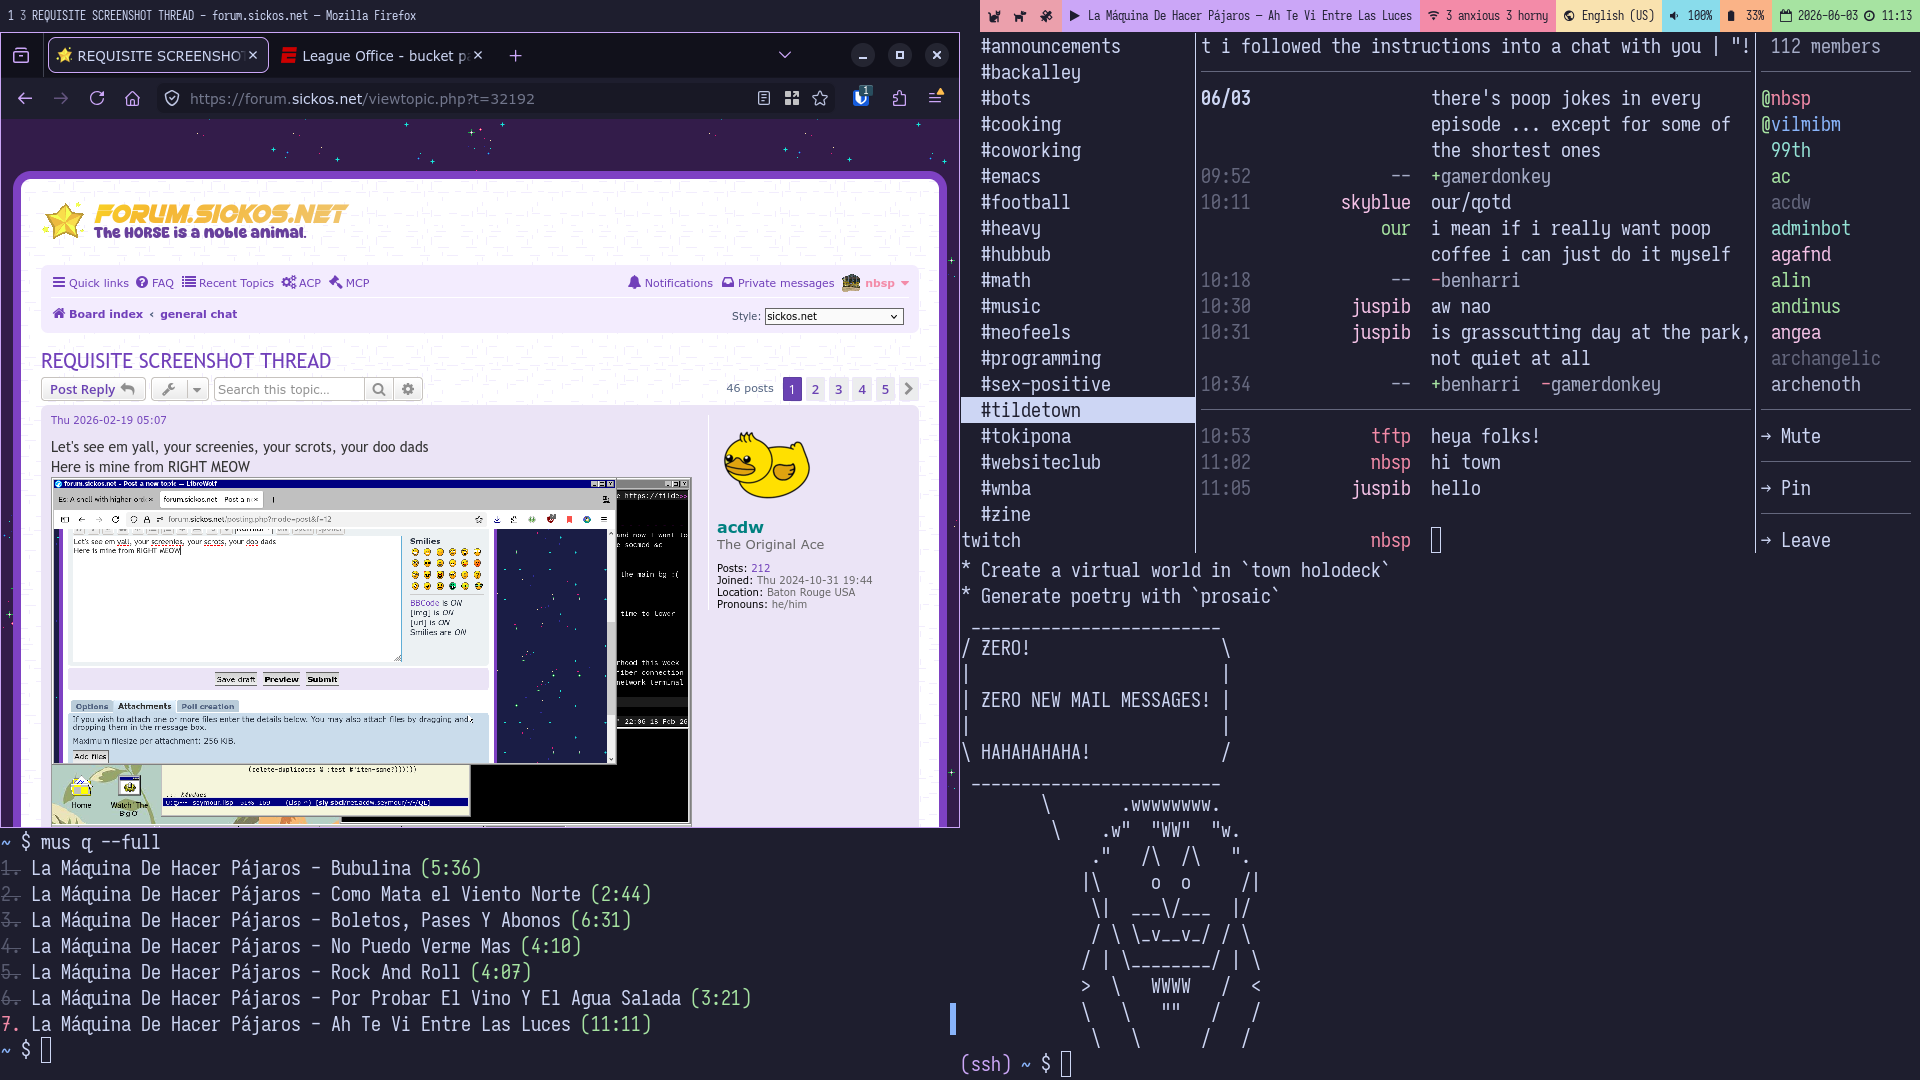Screen dimensions: 1920x1080
Task: Click the volume 100% indicator
Action: (x=1690, y=15)
